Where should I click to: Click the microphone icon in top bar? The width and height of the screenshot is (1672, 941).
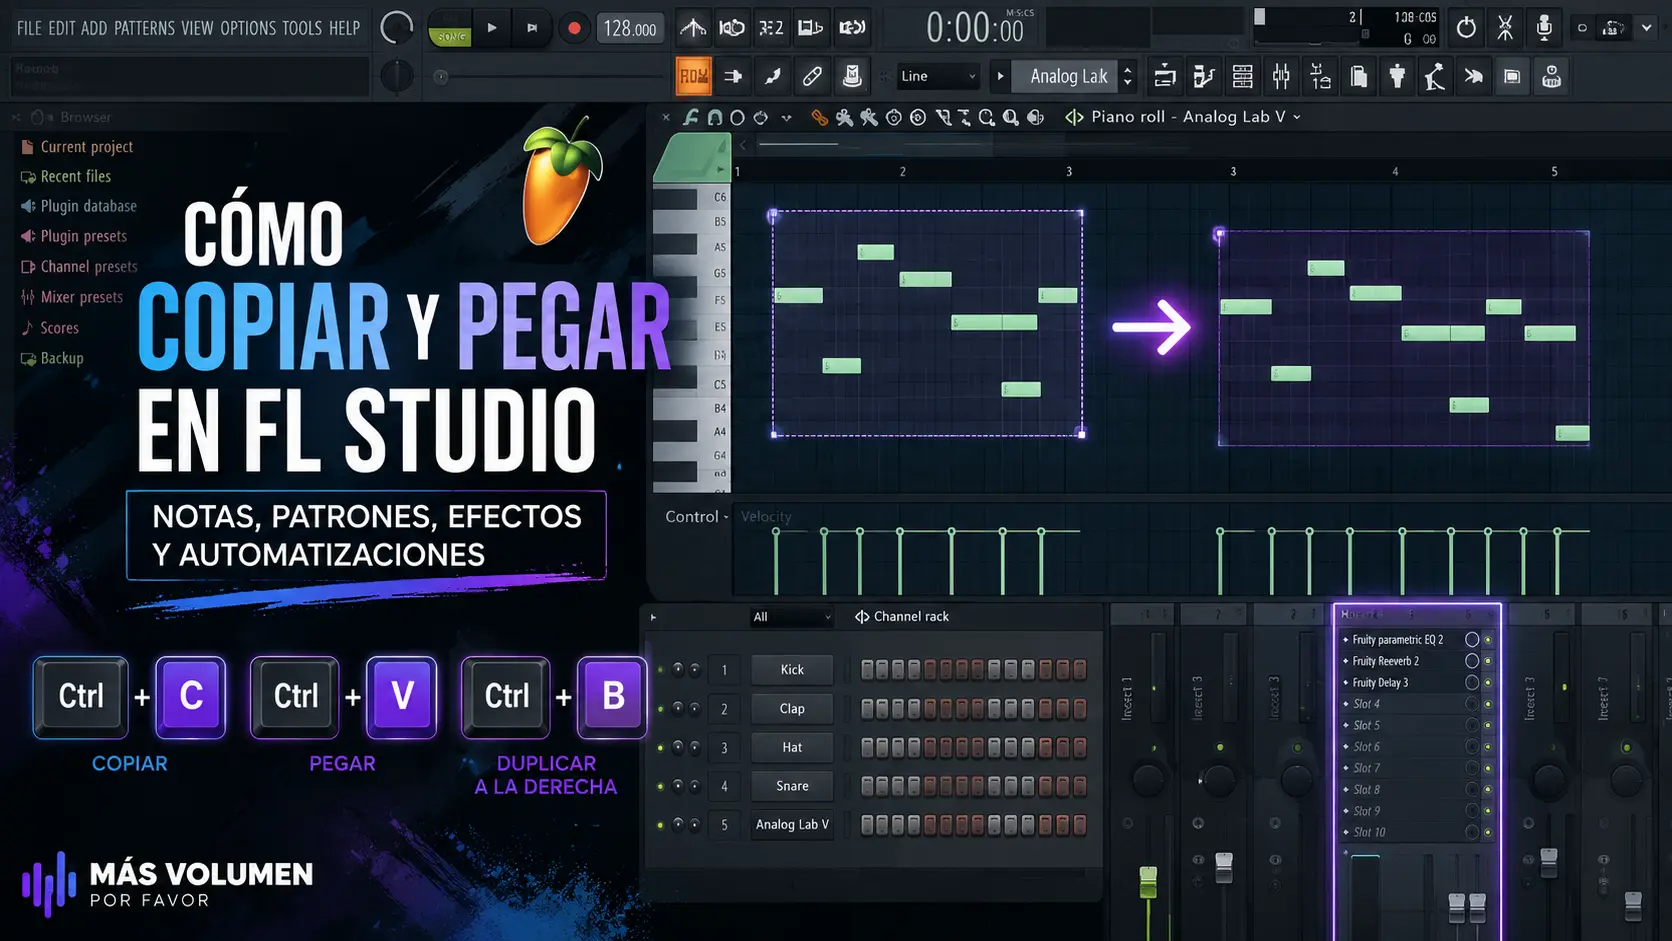point(1544,28)
